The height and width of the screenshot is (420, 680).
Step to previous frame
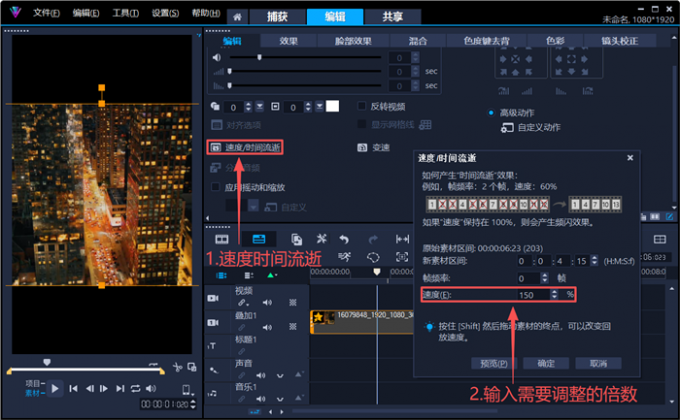pyautogui.click(x=89, y=388)
